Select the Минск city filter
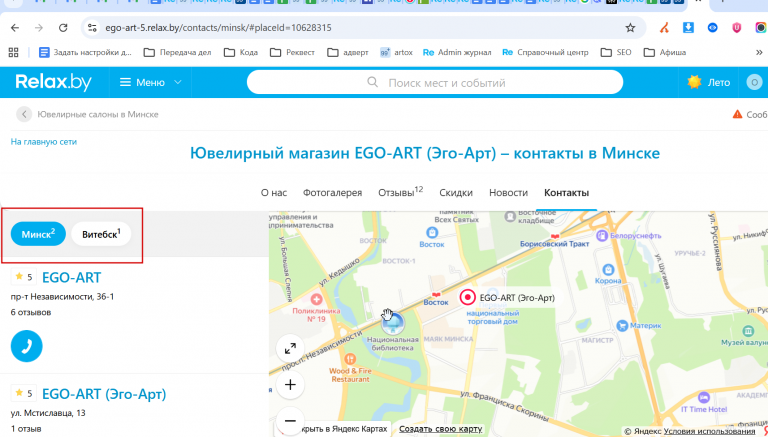The width and height of the screenshot is (768, 437). click(x=38, y=234)
